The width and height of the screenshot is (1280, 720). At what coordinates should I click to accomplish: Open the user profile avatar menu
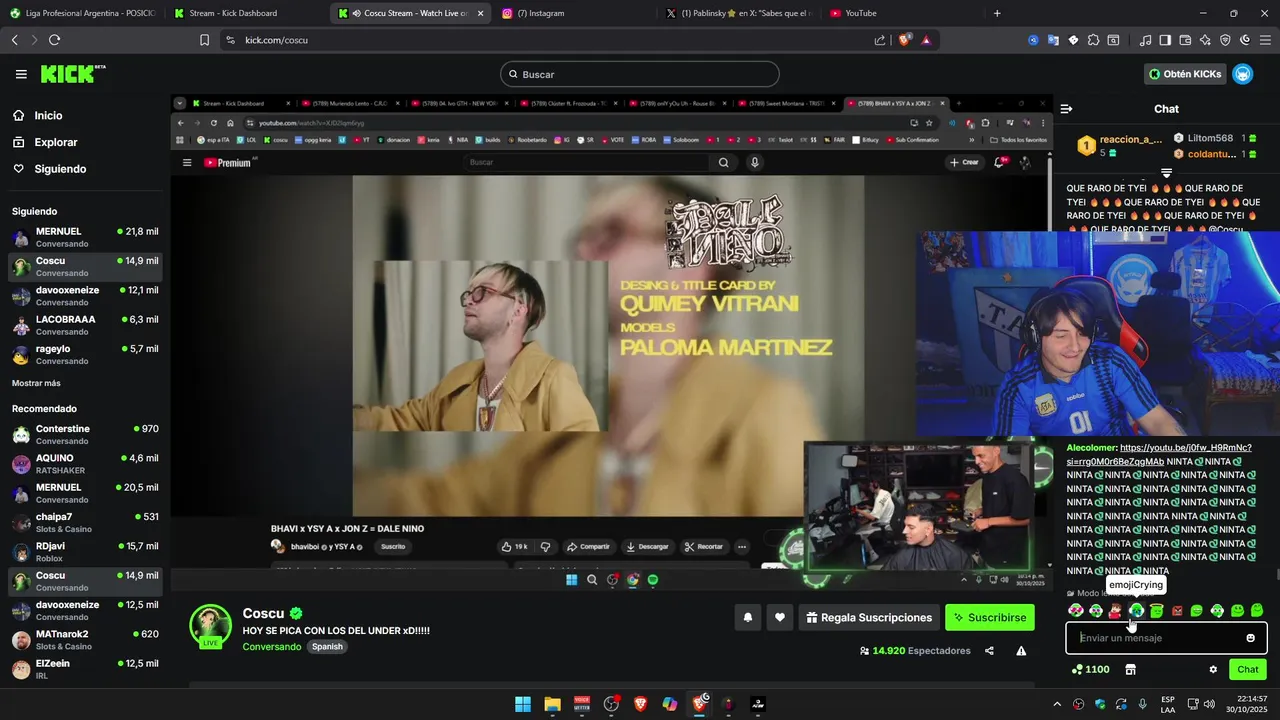tap(1243, 74)
